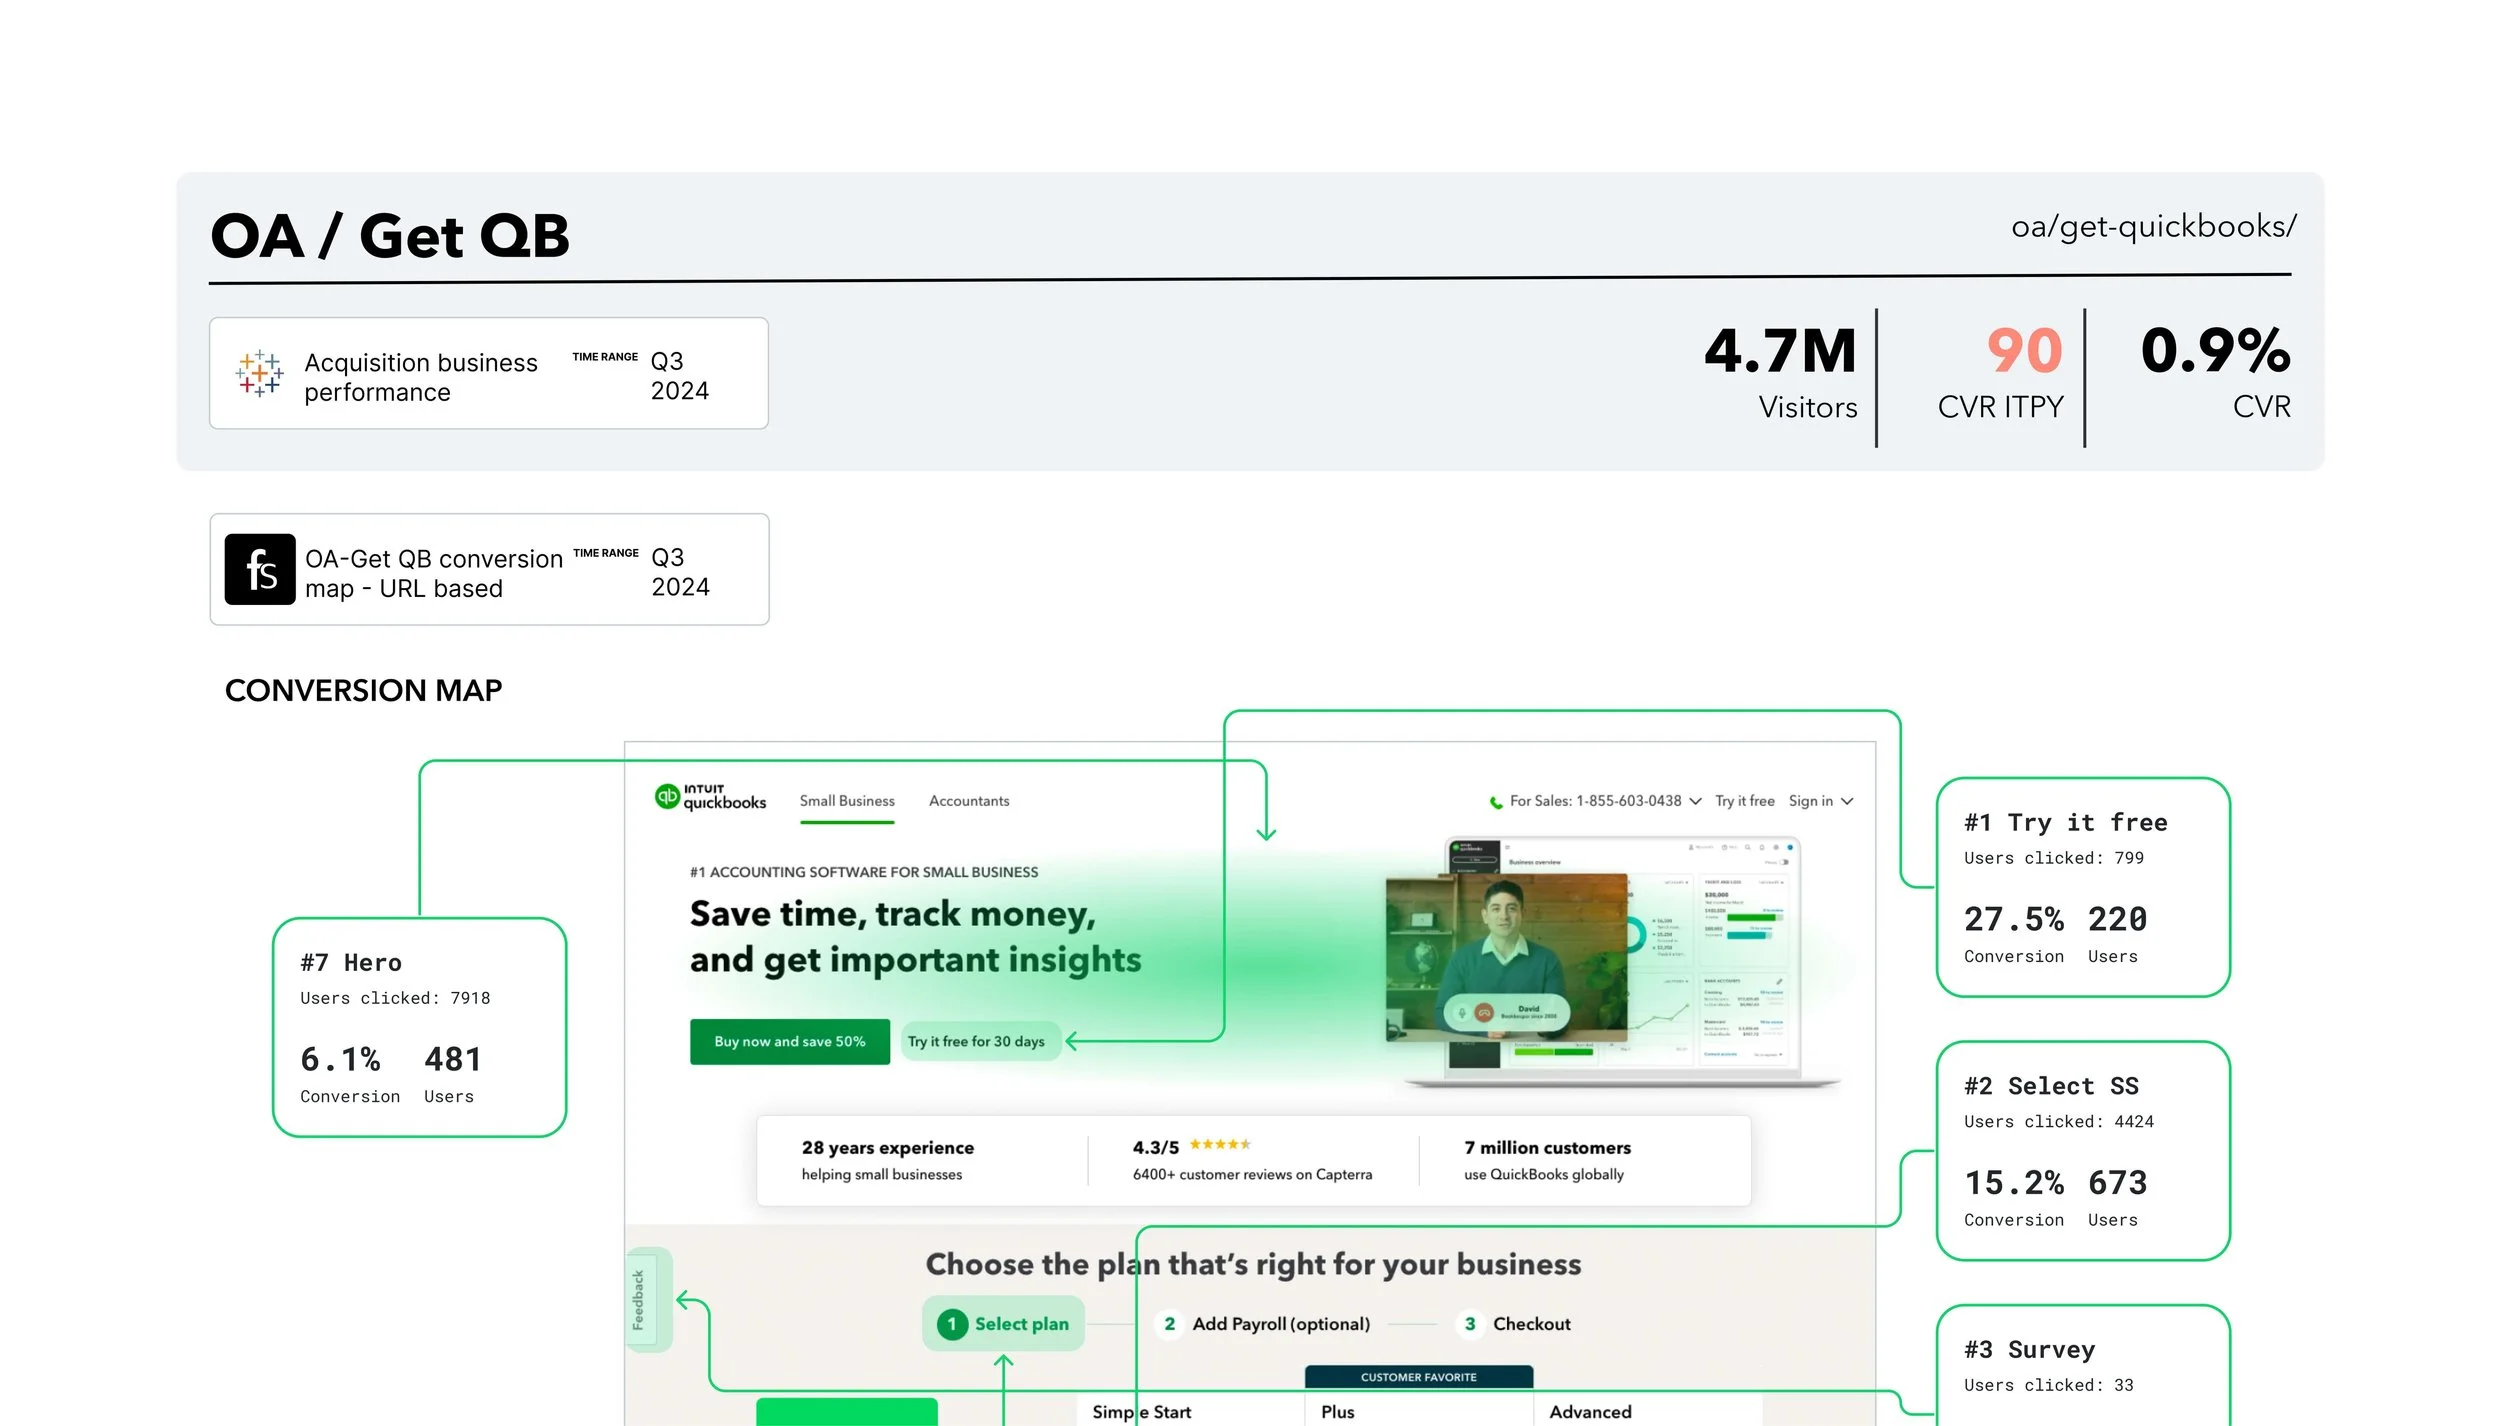
Task: Click the oa/get-quickbooks/ URL text
Action: click(2154, 227)
